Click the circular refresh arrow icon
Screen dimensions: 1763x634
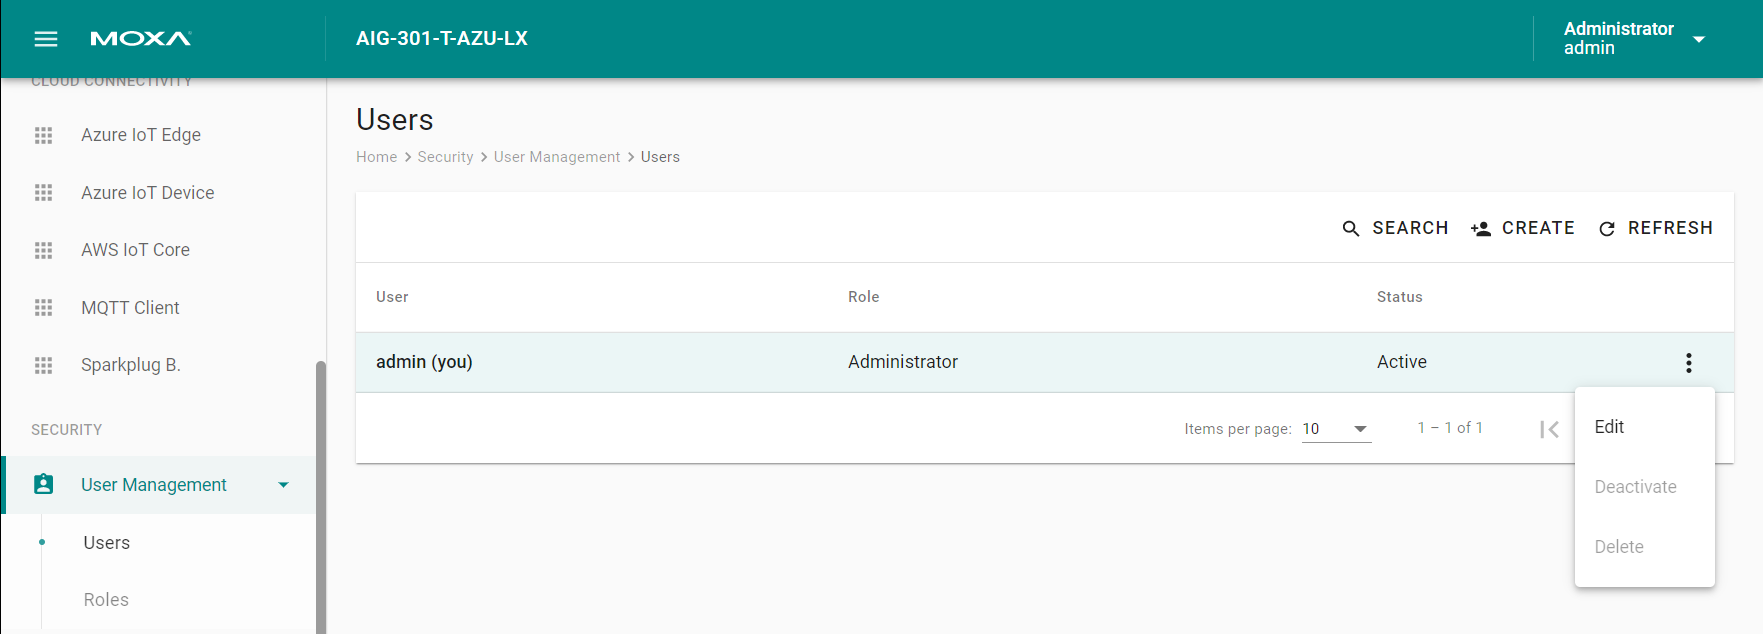pyautogui.click(x=1607, y=229)
